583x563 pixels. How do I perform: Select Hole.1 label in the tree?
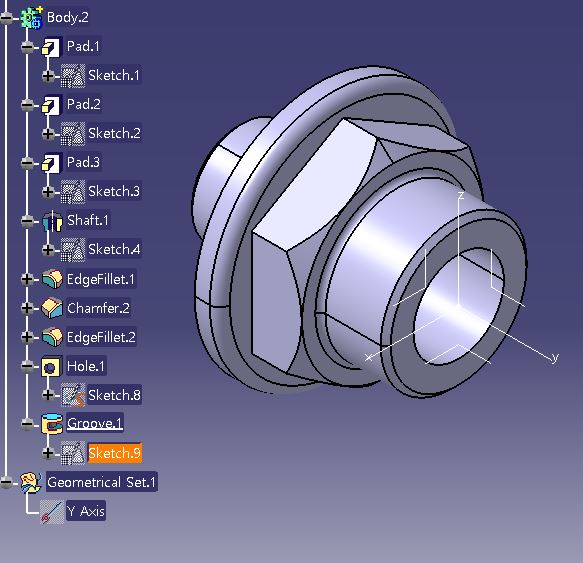(86, 366)
